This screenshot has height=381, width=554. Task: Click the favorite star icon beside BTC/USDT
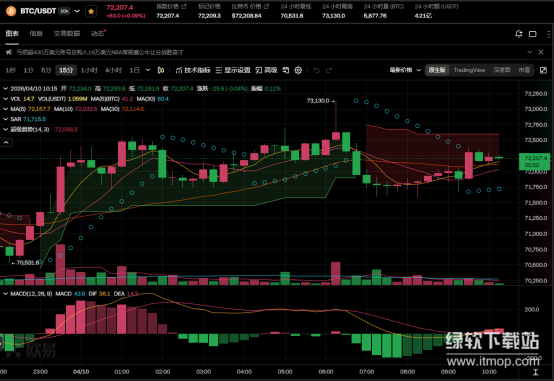(91, 11)
